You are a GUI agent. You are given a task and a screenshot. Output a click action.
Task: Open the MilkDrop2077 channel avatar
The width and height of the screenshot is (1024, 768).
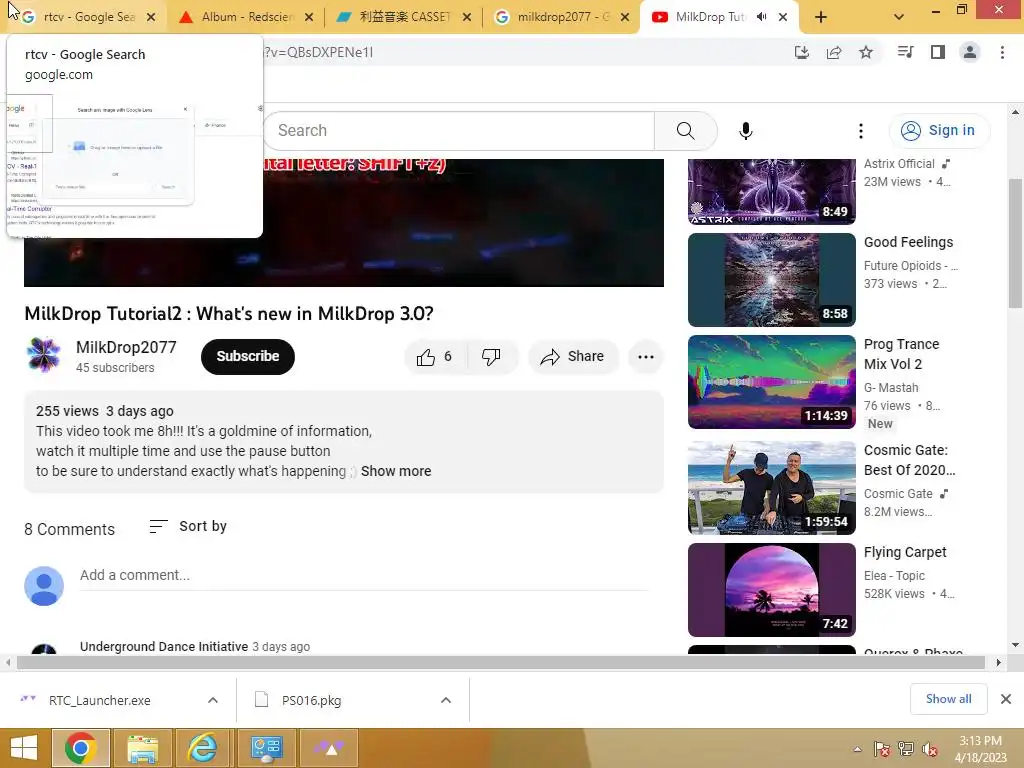(x=44, y=355)
